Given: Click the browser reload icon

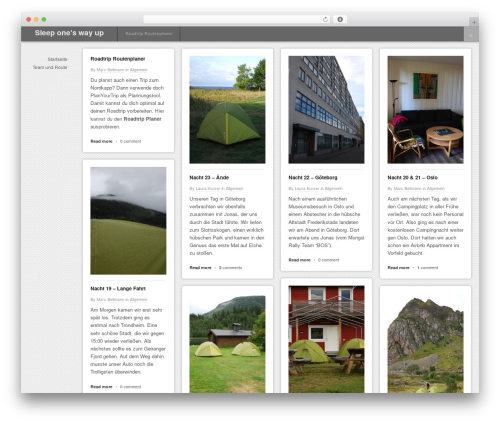Looking at the screenshot, I should (325, 20).
